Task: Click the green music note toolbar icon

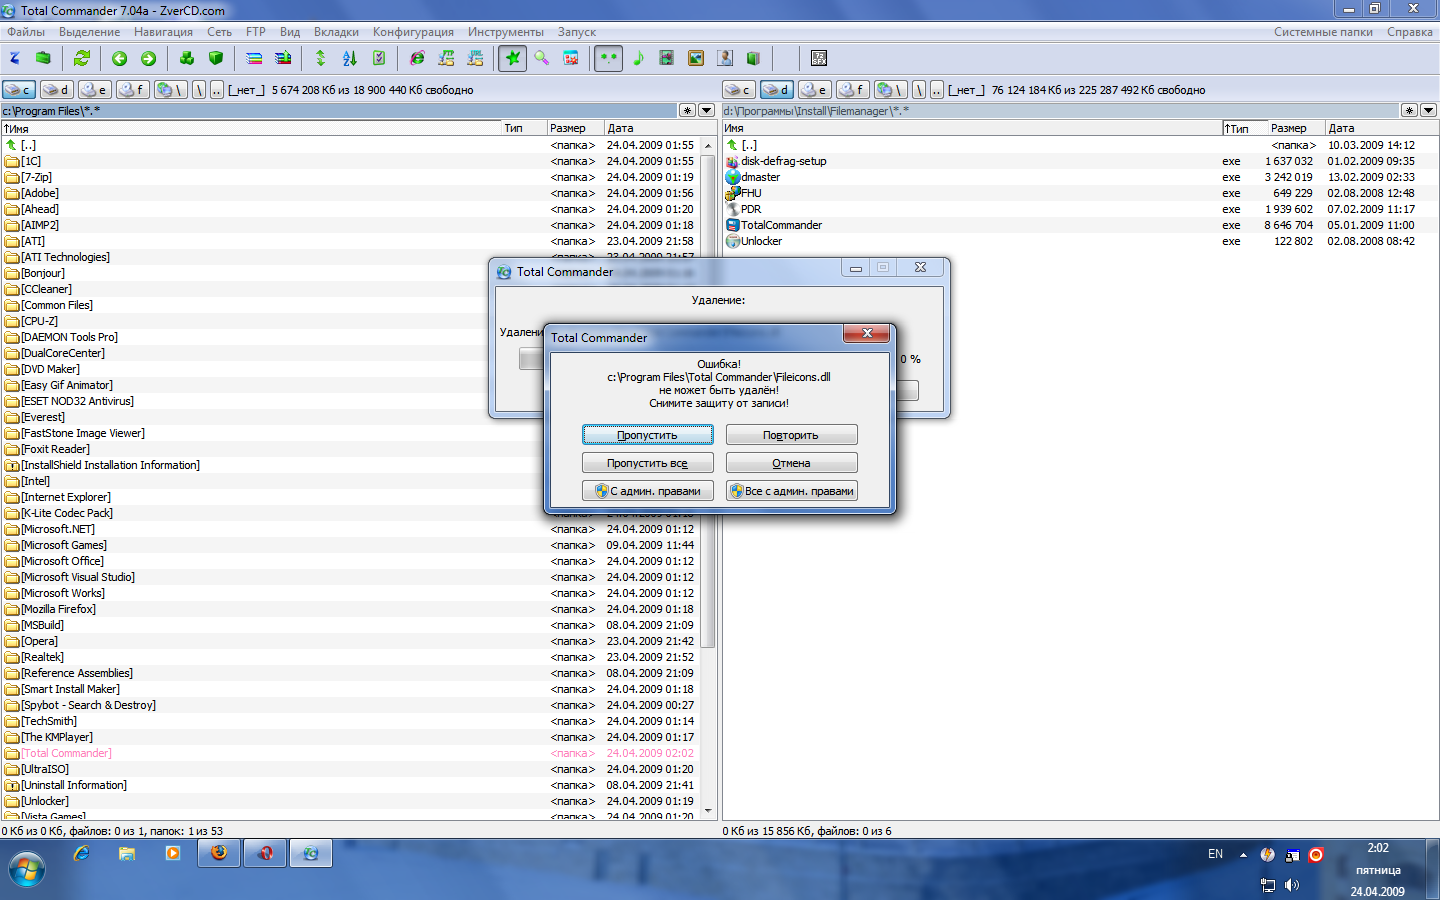Action: tap(638, 58)
